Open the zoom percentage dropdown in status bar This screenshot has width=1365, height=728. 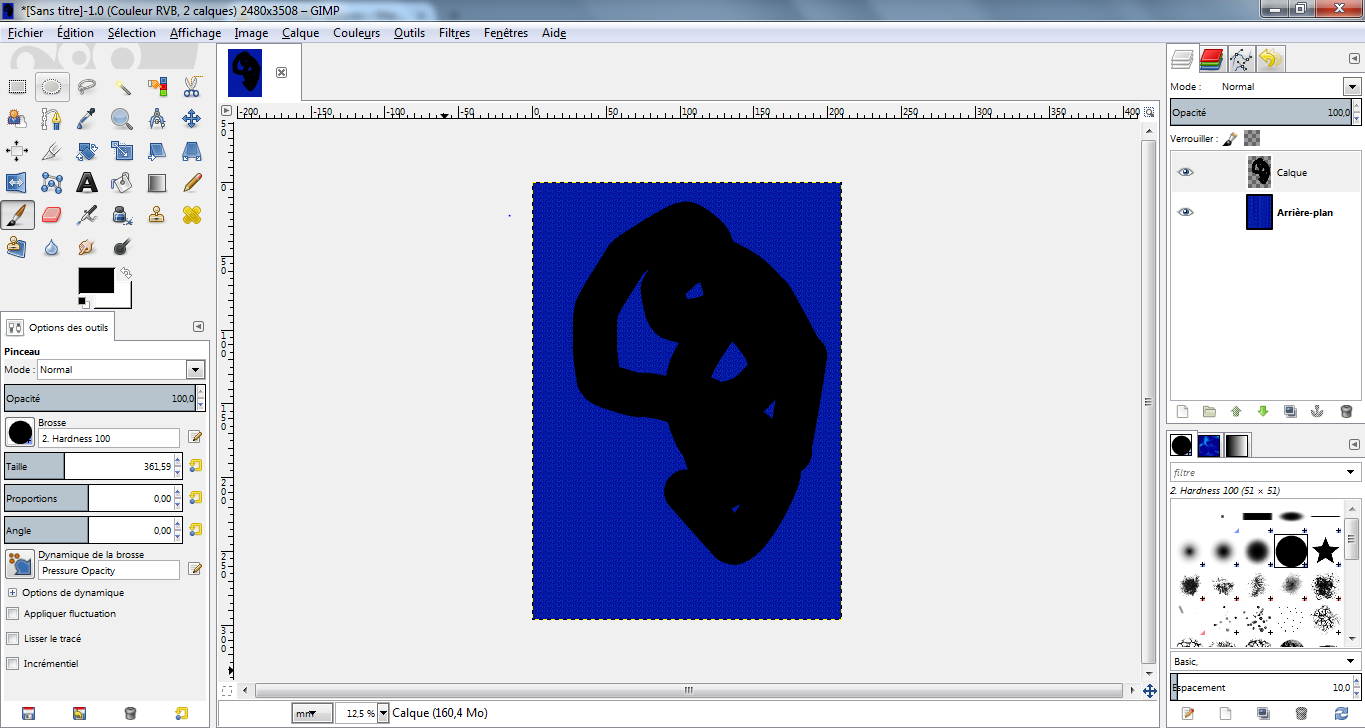pyautogui.click(x=383, y=713)
